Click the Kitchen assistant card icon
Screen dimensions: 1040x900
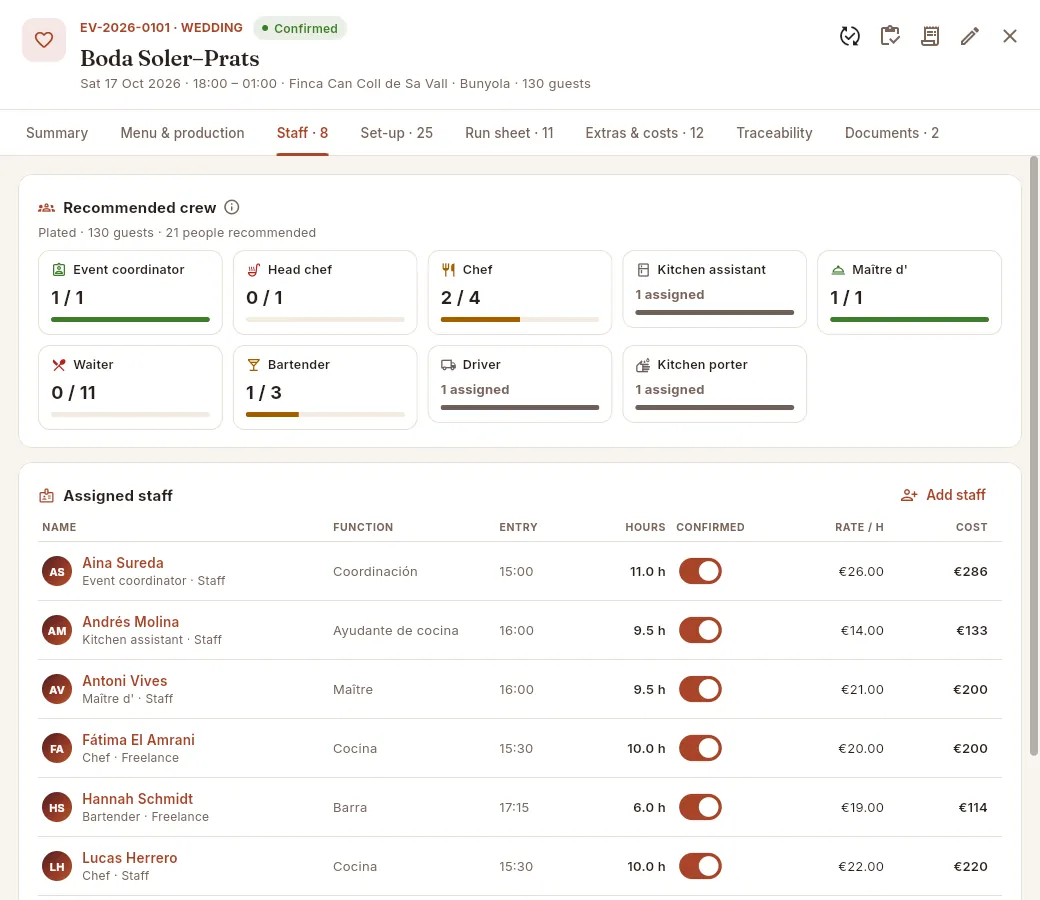point(643,269)
